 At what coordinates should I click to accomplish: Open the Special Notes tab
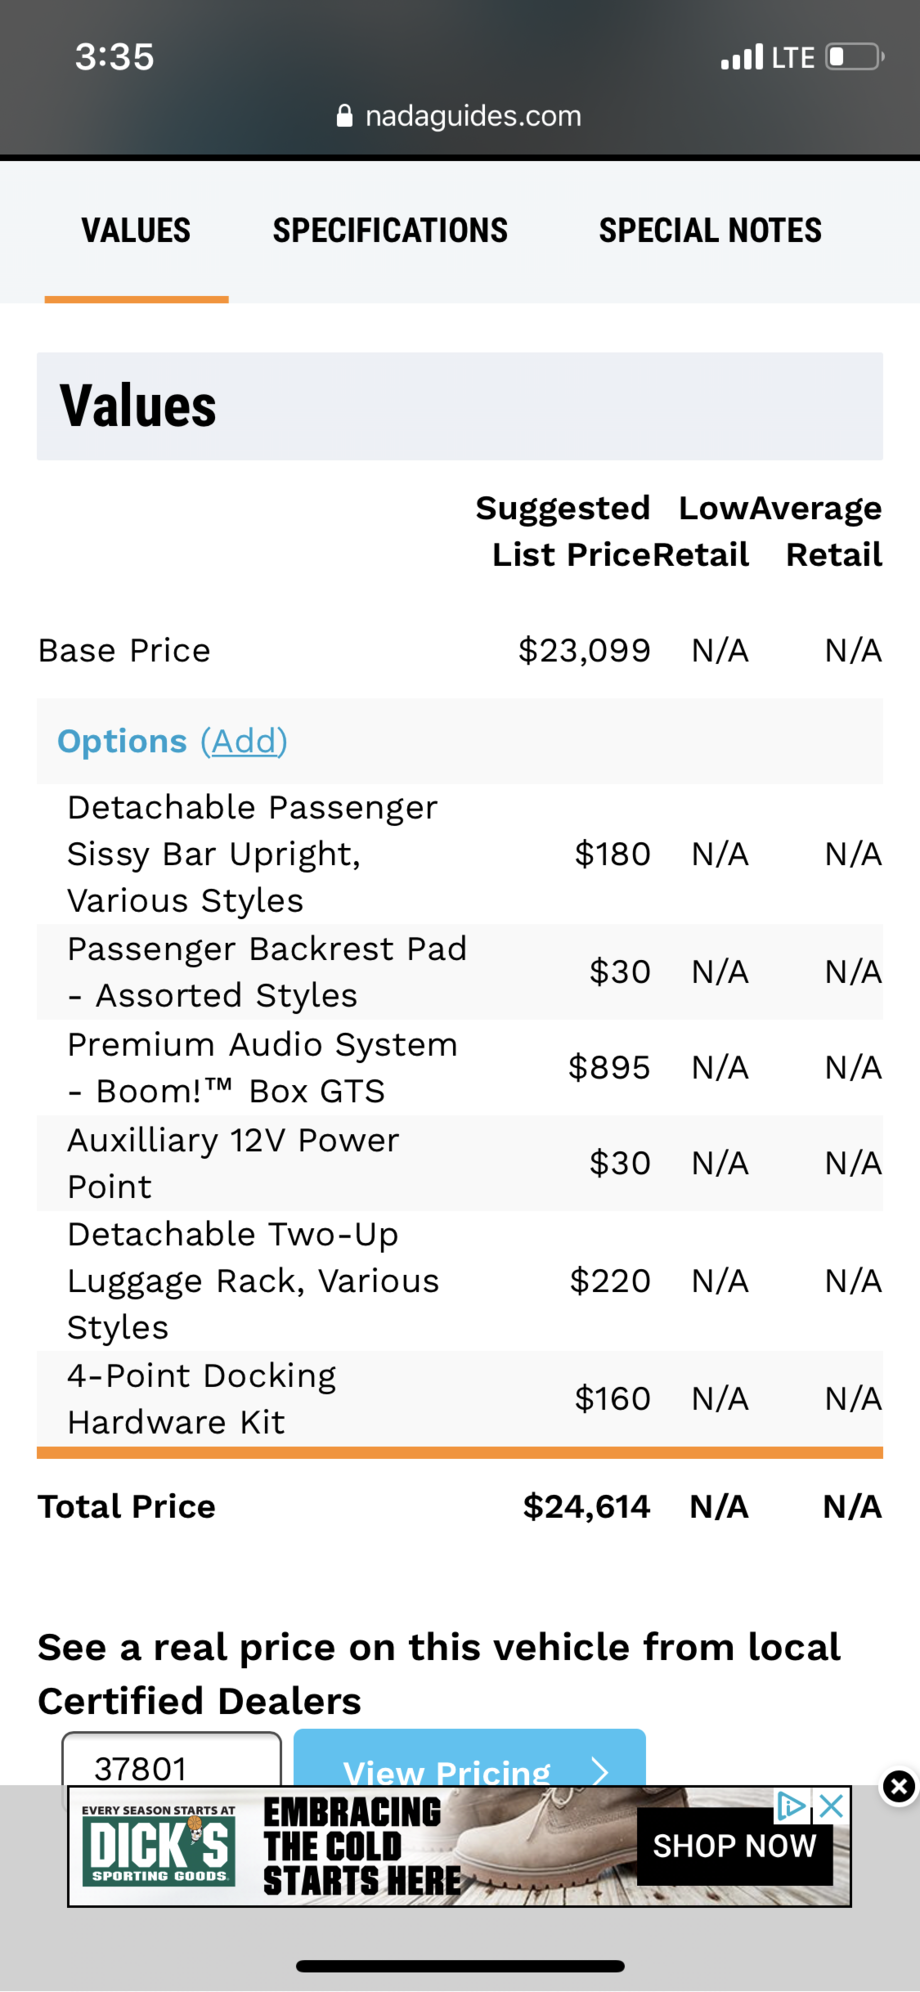click(x=710, y=231)
